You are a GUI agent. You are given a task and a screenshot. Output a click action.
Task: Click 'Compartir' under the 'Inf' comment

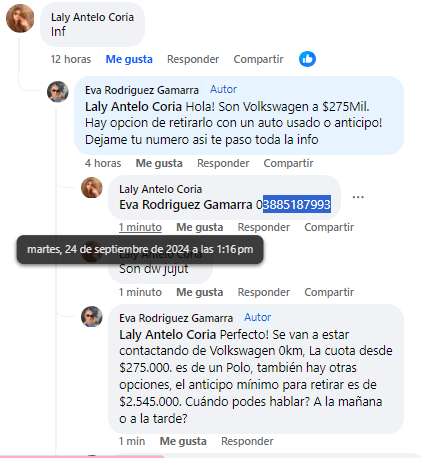[x=258, y=59]
